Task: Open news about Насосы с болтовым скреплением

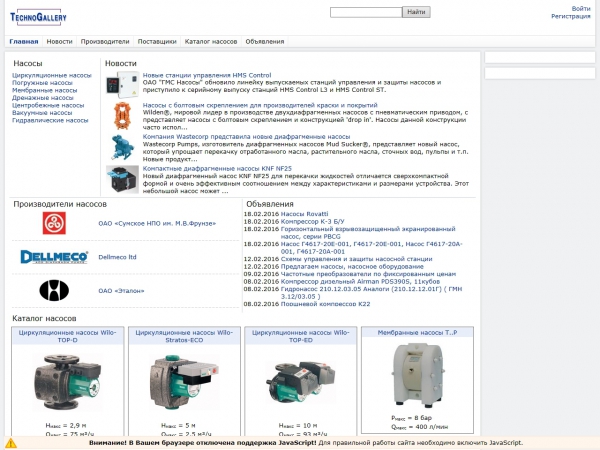Action: click(260, 105)
